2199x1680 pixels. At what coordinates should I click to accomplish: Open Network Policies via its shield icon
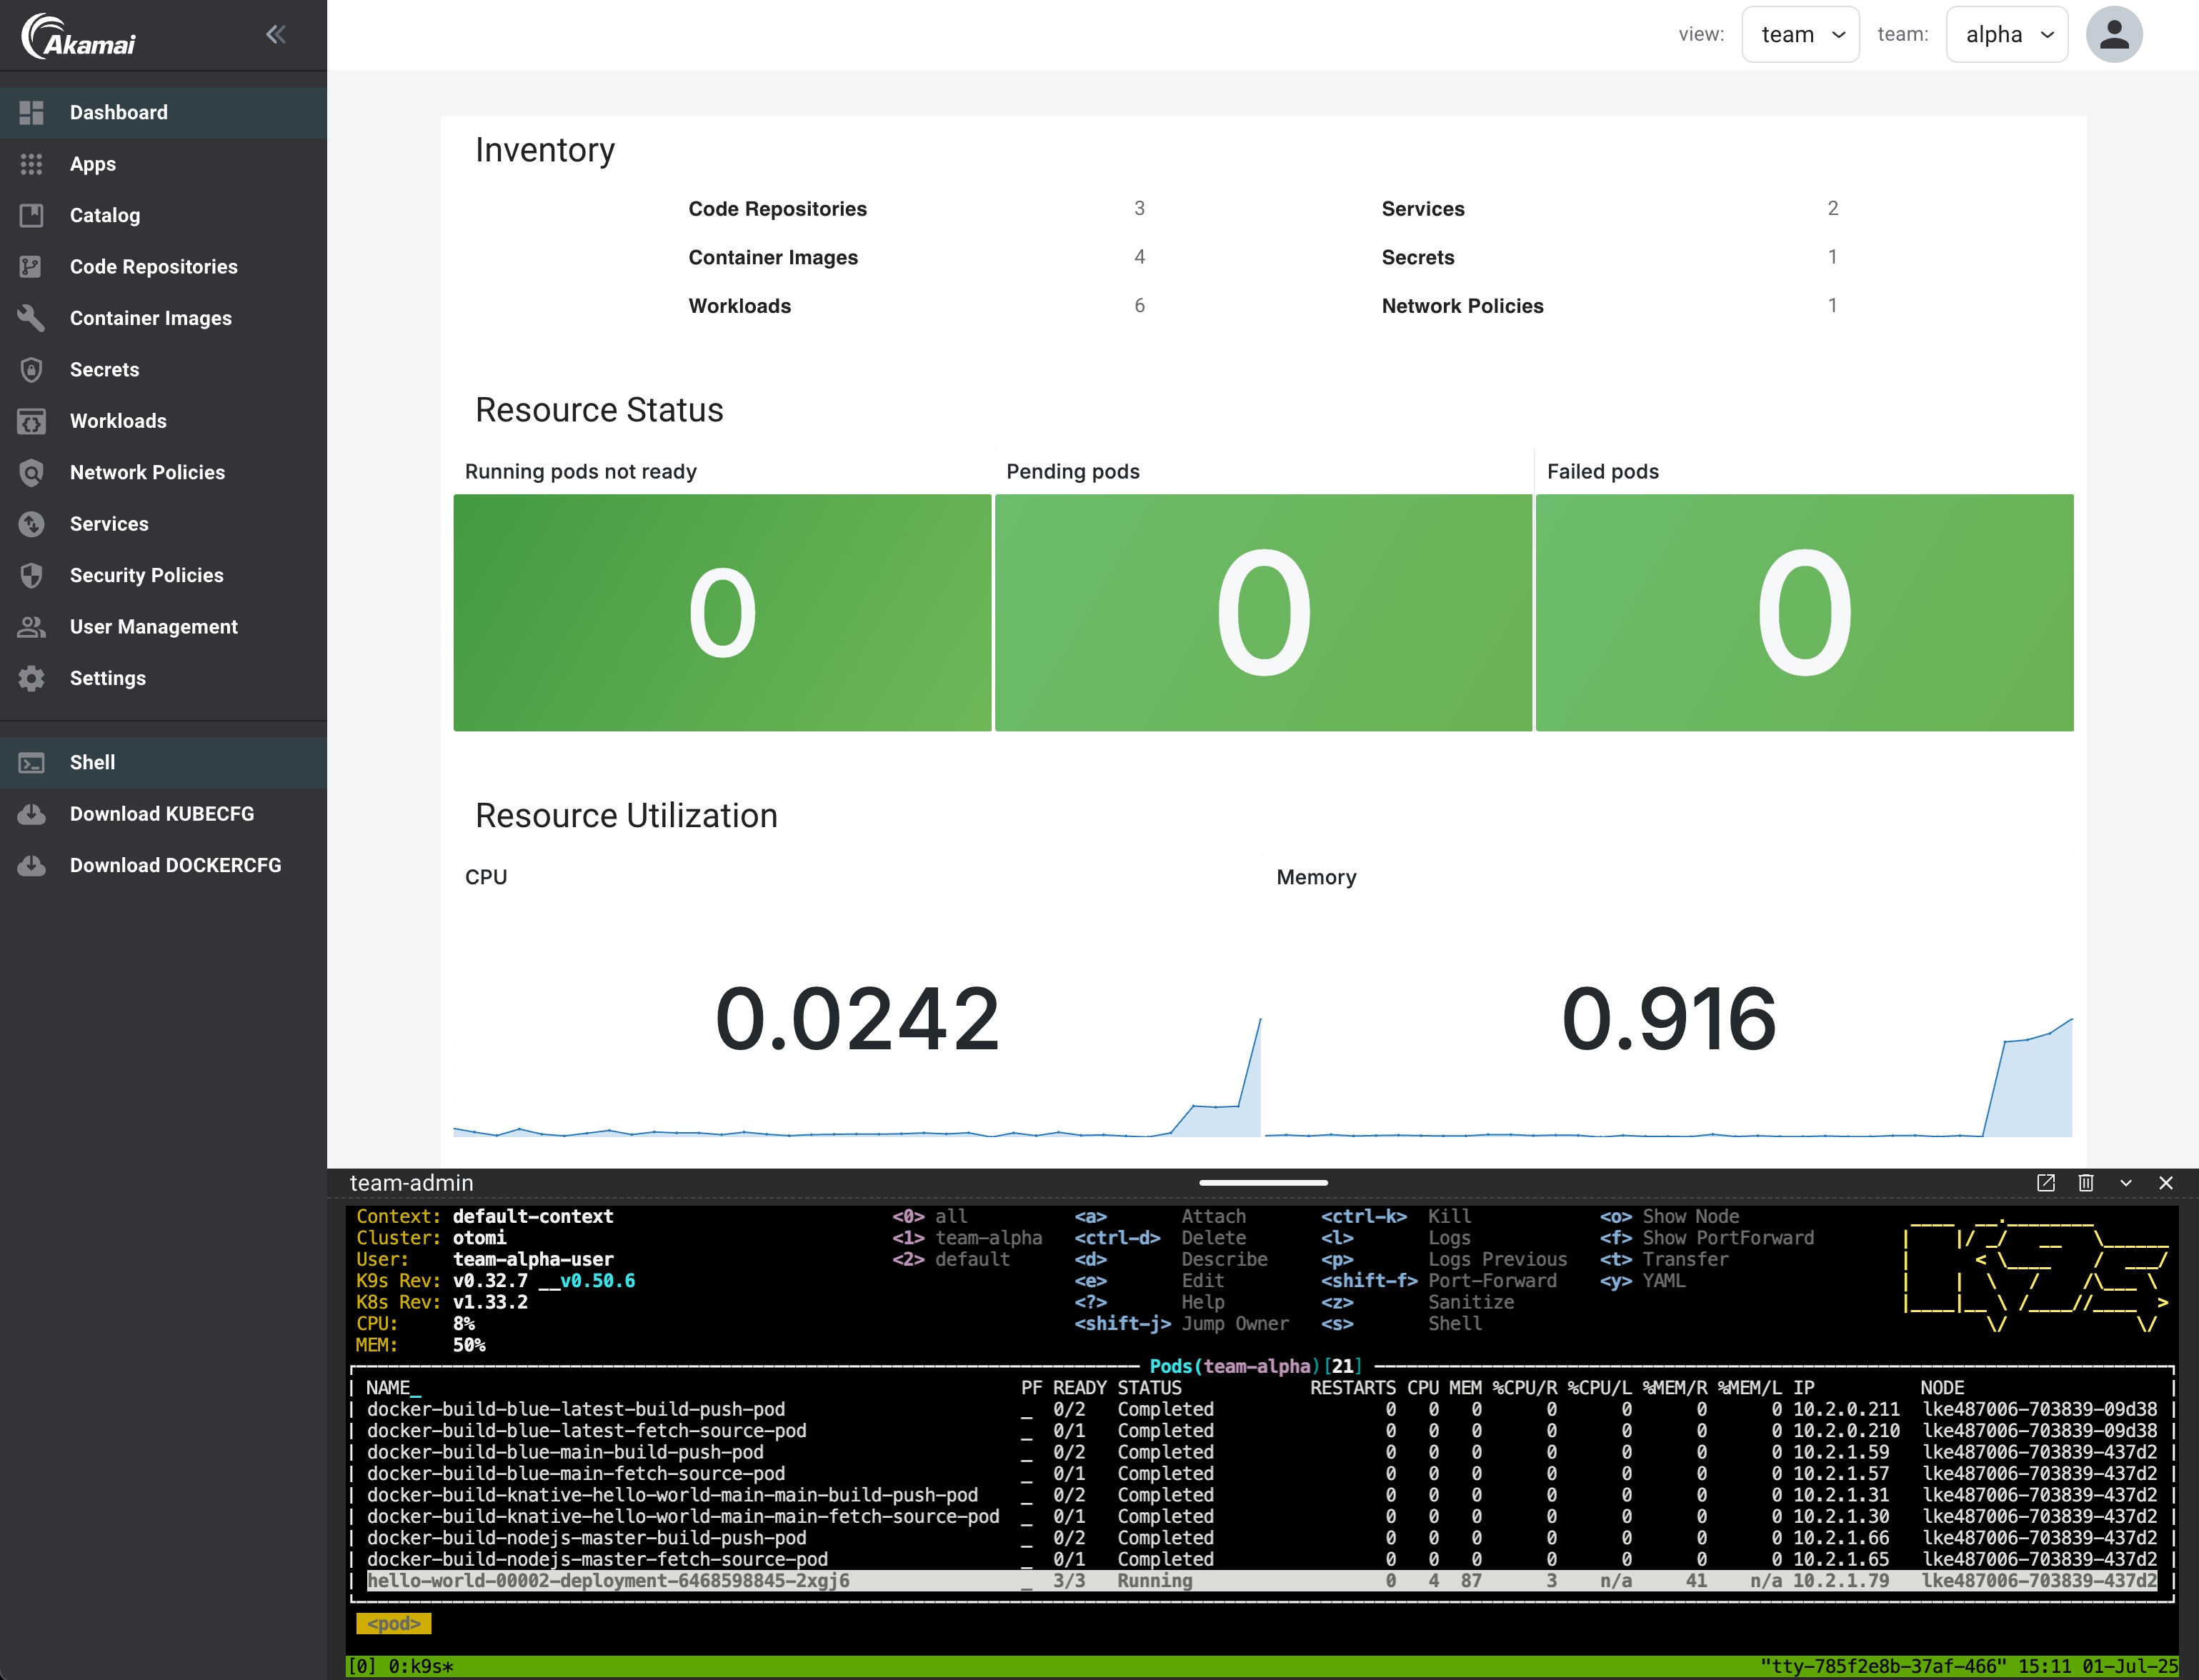pos(31,472)
